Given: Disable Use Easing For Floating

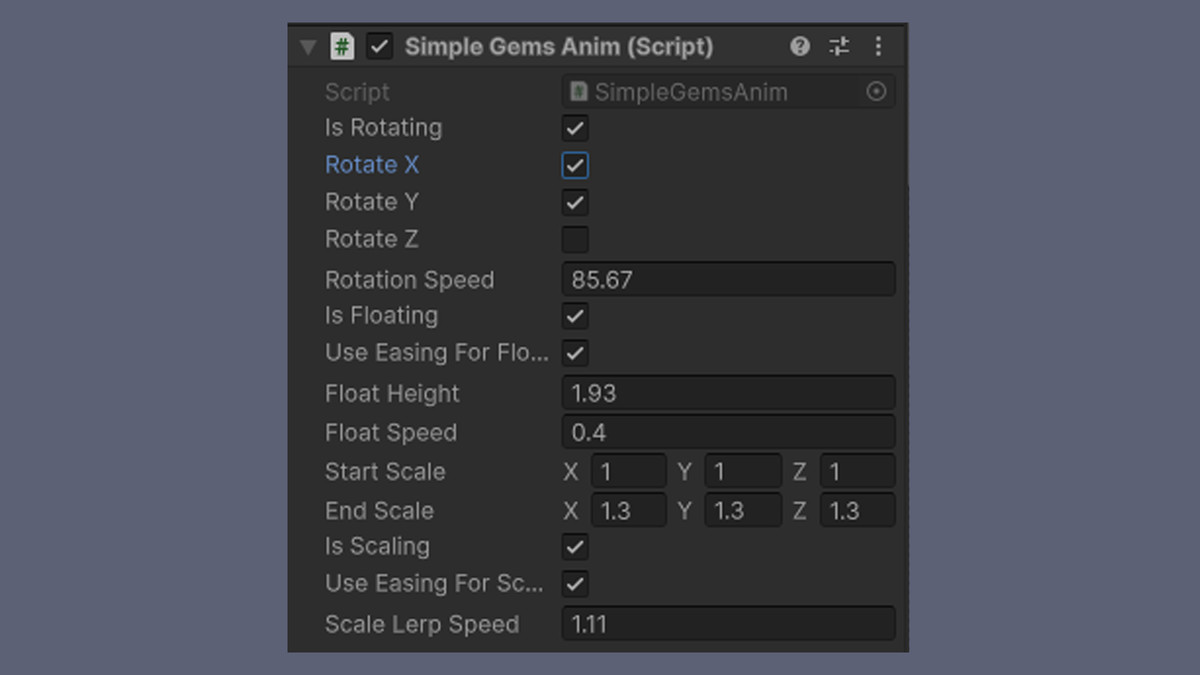Looking at the screenshot, I should coord(575,352).
